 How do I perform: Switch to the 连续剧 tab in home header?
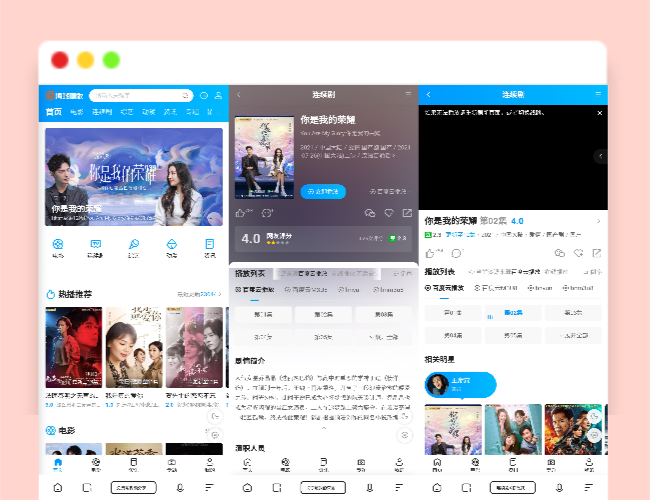coord(102,112)
